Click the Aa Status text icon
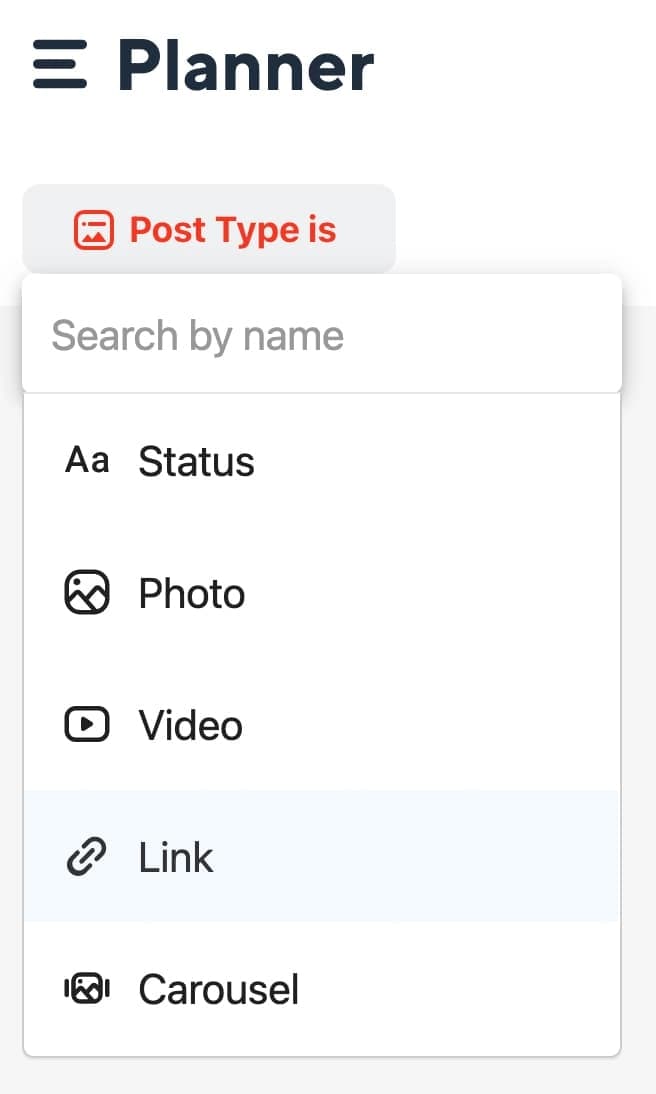656x1094 pixels. tap(87, 460)
